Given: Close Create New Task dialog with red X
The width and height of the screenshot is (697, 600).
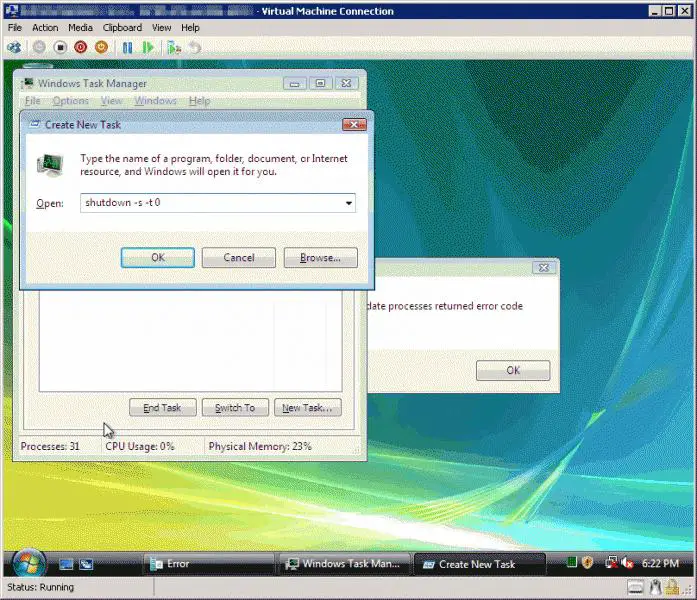Looking at the screenshot, I should (354, 124).
